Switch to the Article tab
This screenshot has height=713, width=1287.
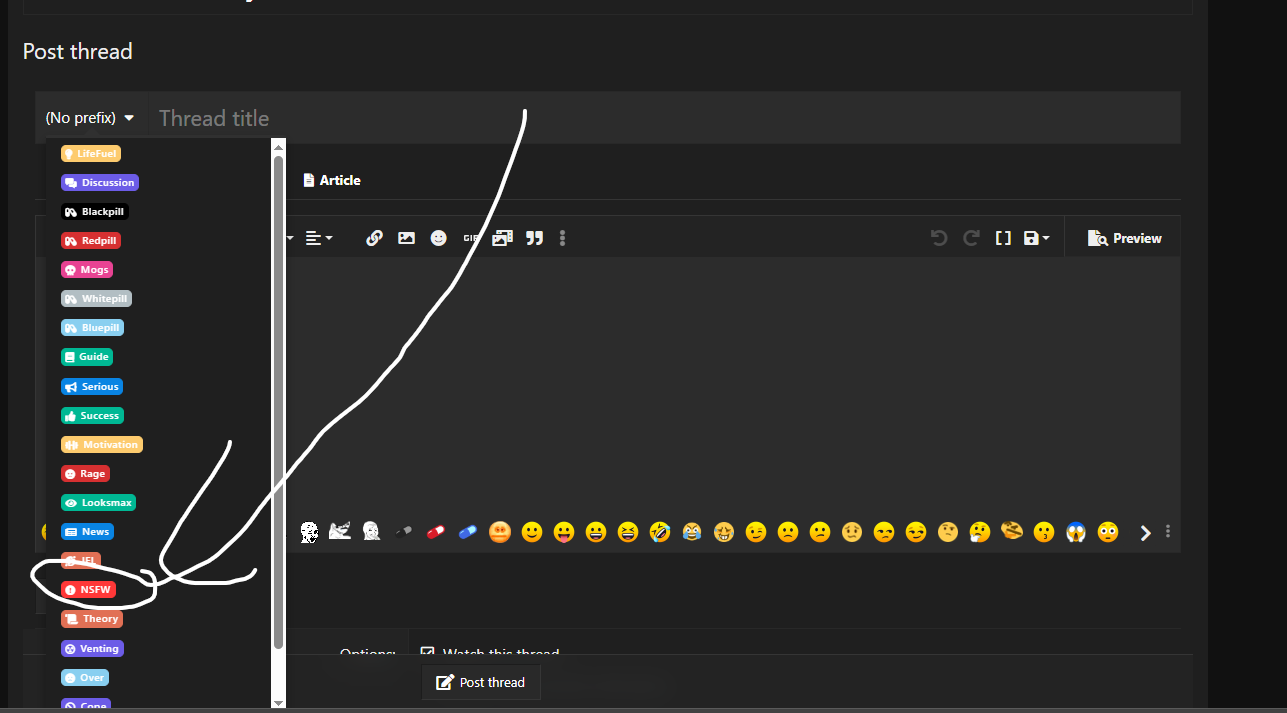(x=331, y=180)
